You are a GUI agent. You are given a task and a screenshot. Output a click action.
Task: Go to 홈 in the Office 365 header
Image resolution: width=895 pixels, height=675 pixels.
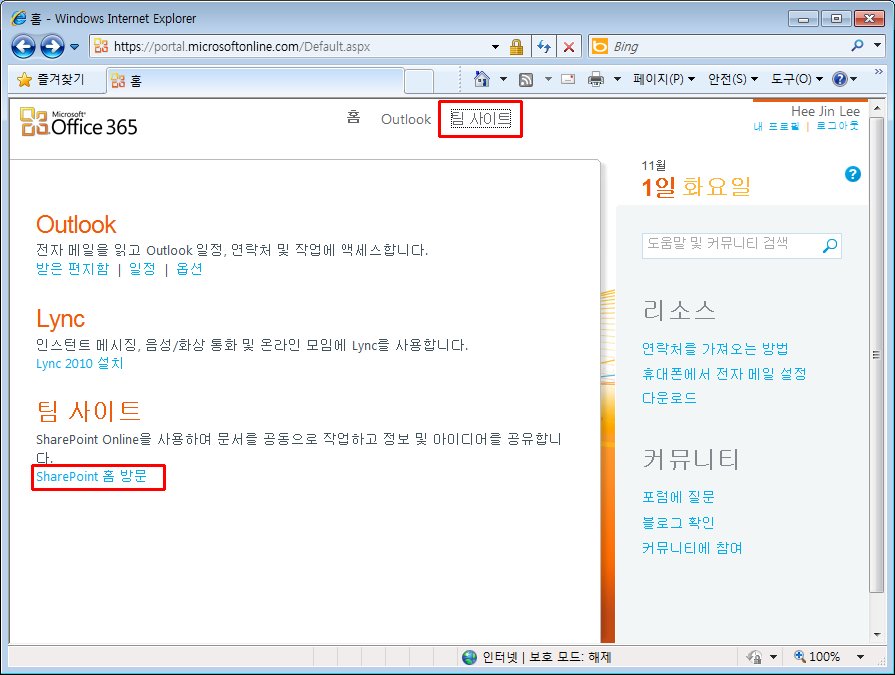click(x=353, y=118)
